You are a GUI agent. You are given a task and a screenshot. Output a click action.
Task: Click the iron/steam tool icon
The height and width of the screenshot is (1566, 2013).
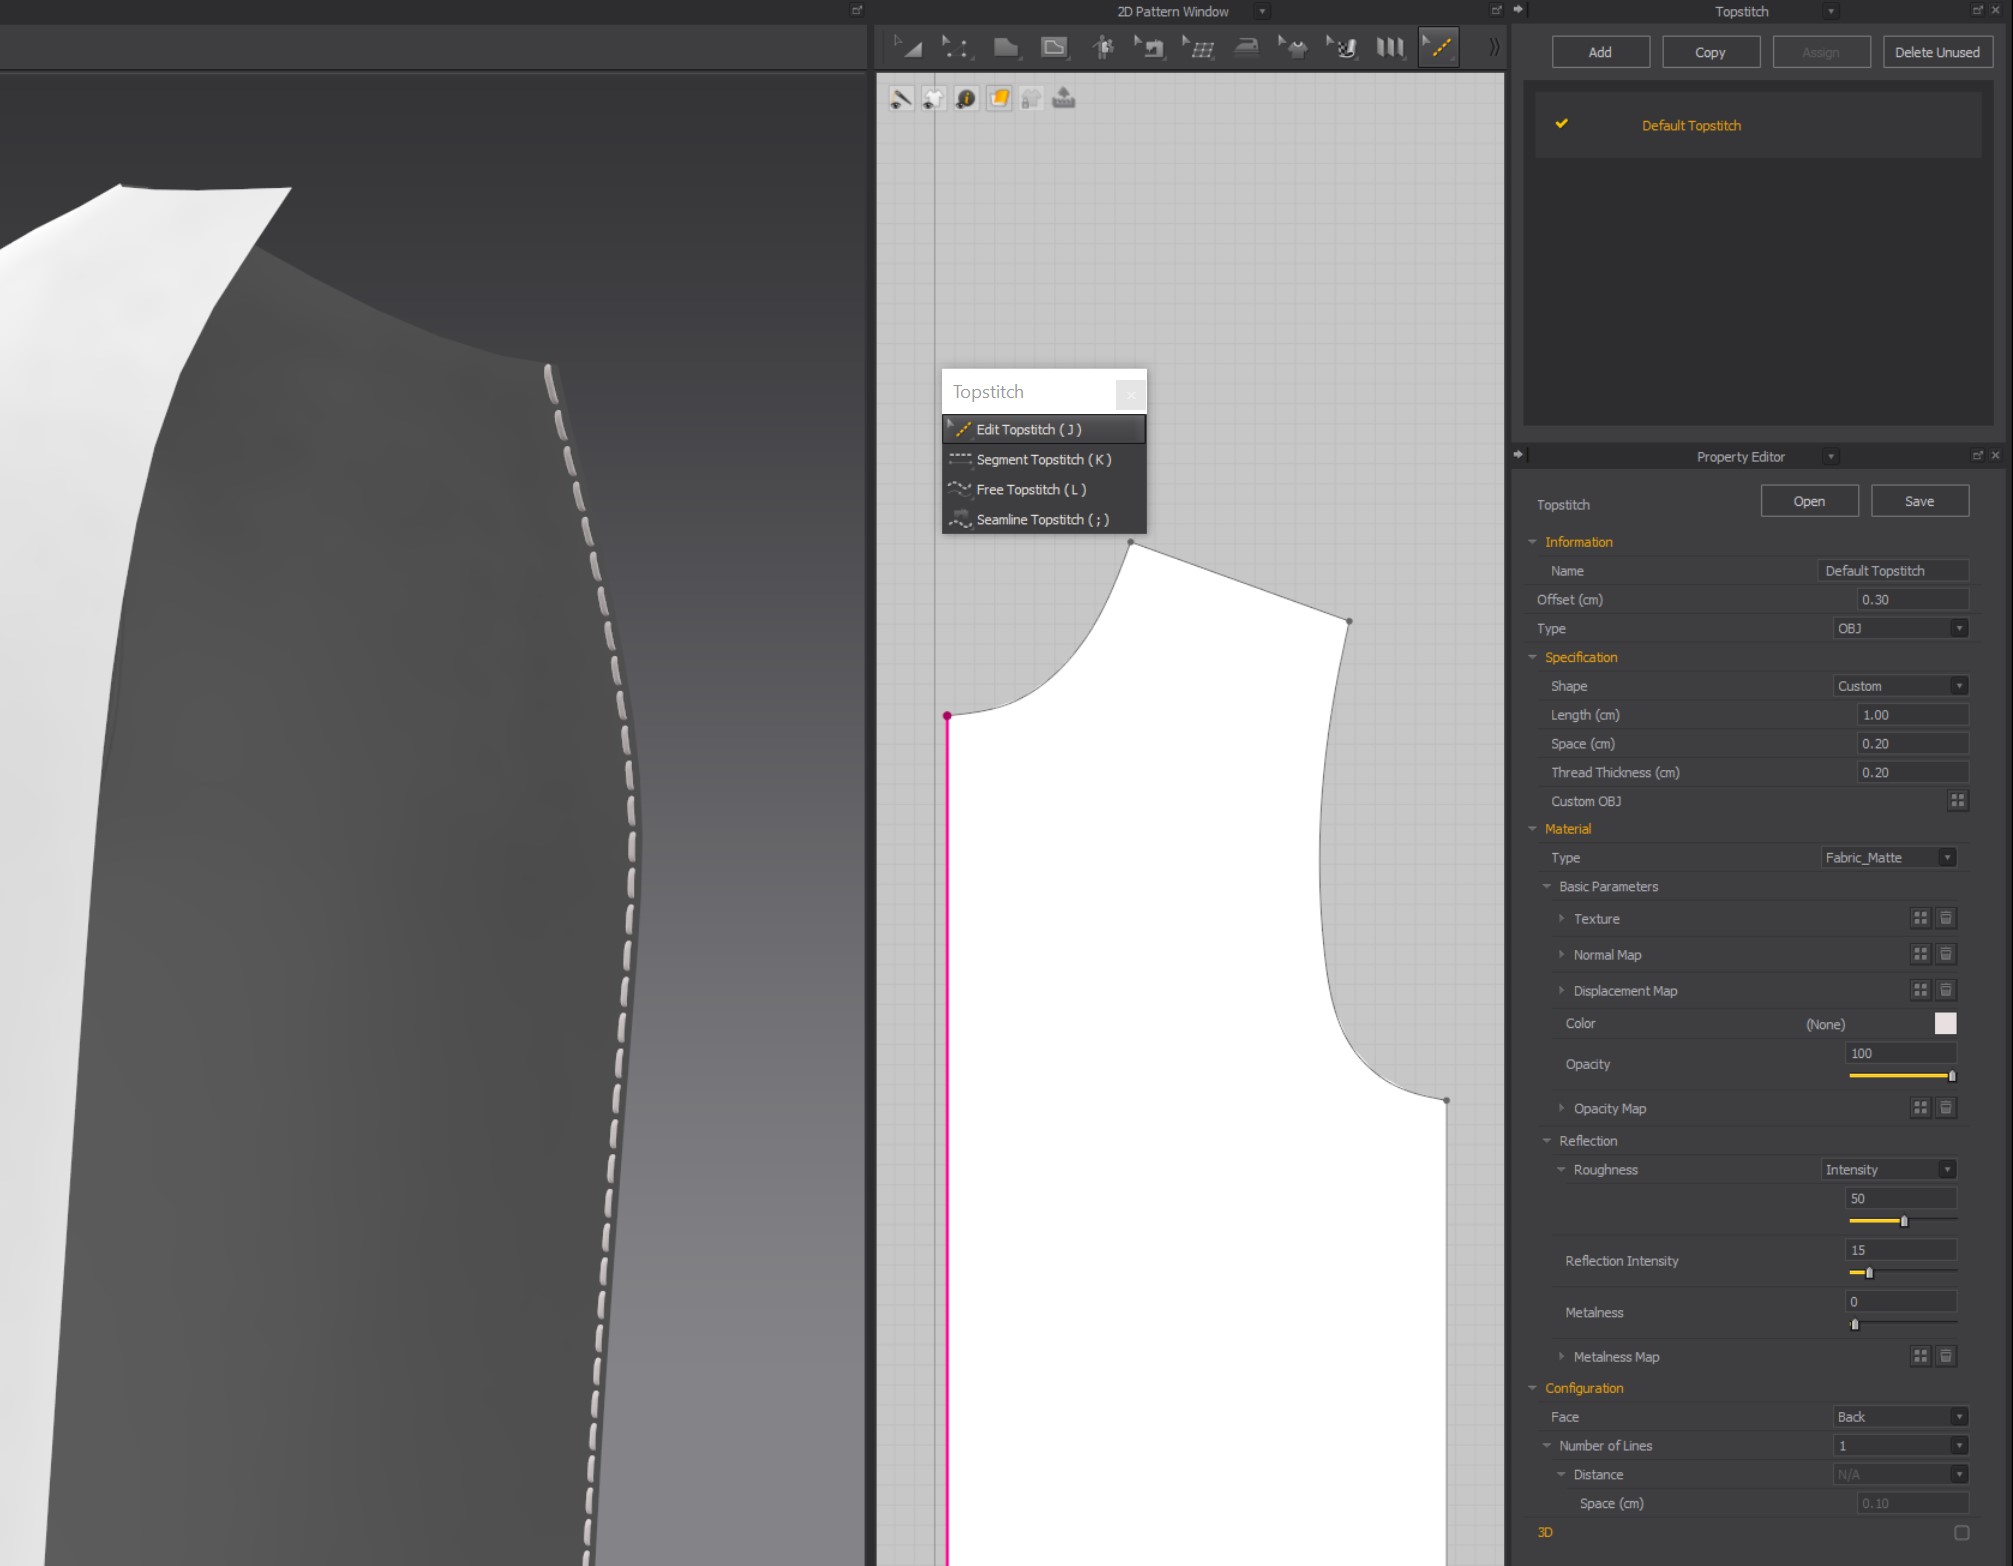tap(1246, 47)
